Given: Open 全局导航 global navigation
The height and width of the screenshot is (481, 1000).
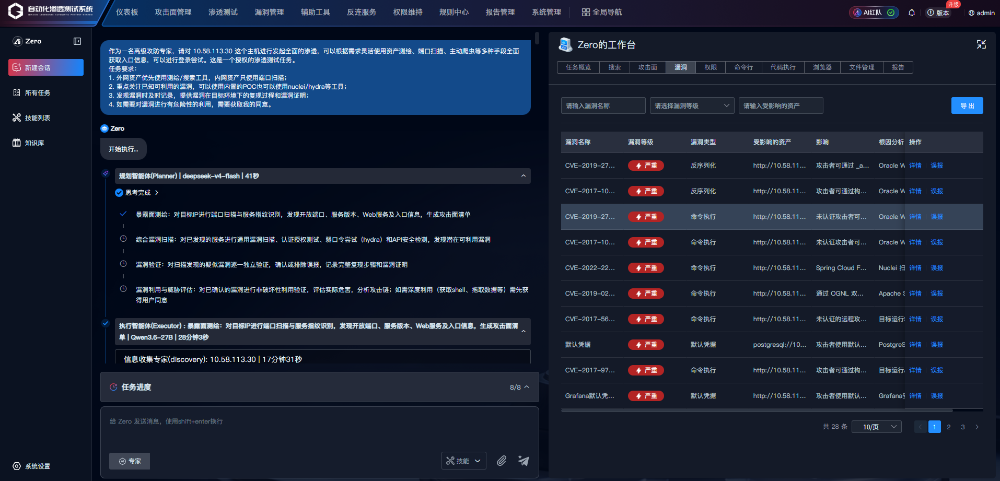Looking at the screenshot, I should coord(602,12).
